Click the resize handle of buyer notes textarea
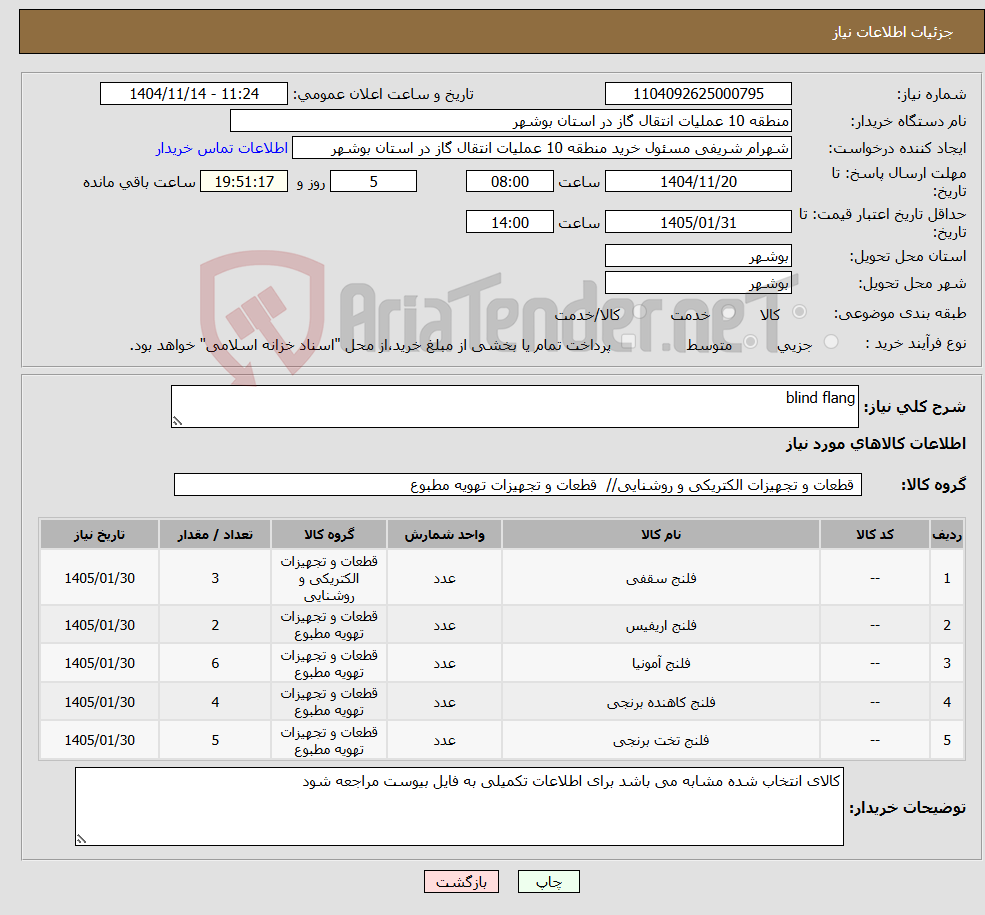This screenshot has height=915, width=985. (x=81, y=838)
